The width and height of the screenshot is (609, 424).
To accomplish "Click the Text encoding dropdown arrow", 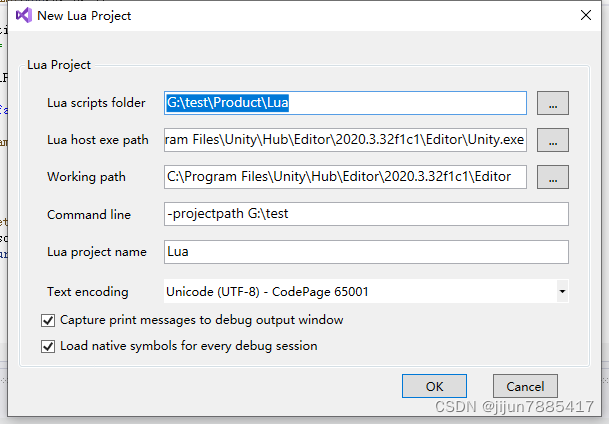I will click(x=562, y=291).
